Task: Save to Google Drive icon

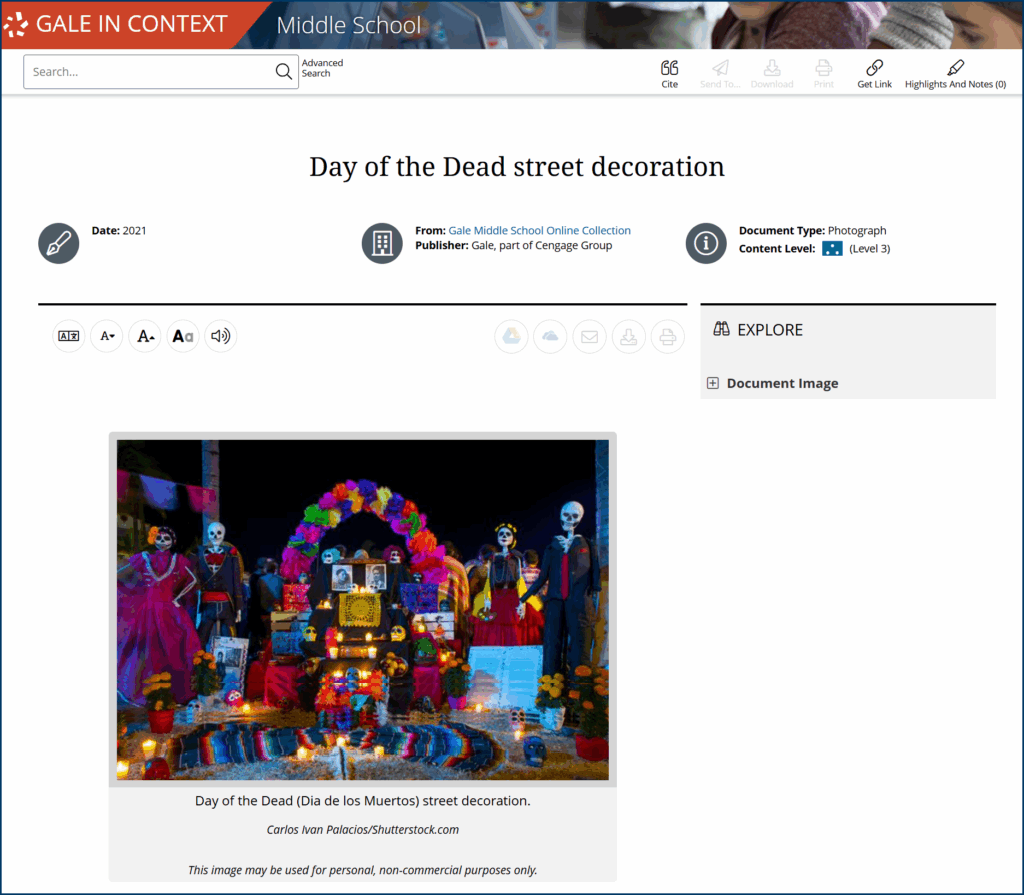Action: 511,336
